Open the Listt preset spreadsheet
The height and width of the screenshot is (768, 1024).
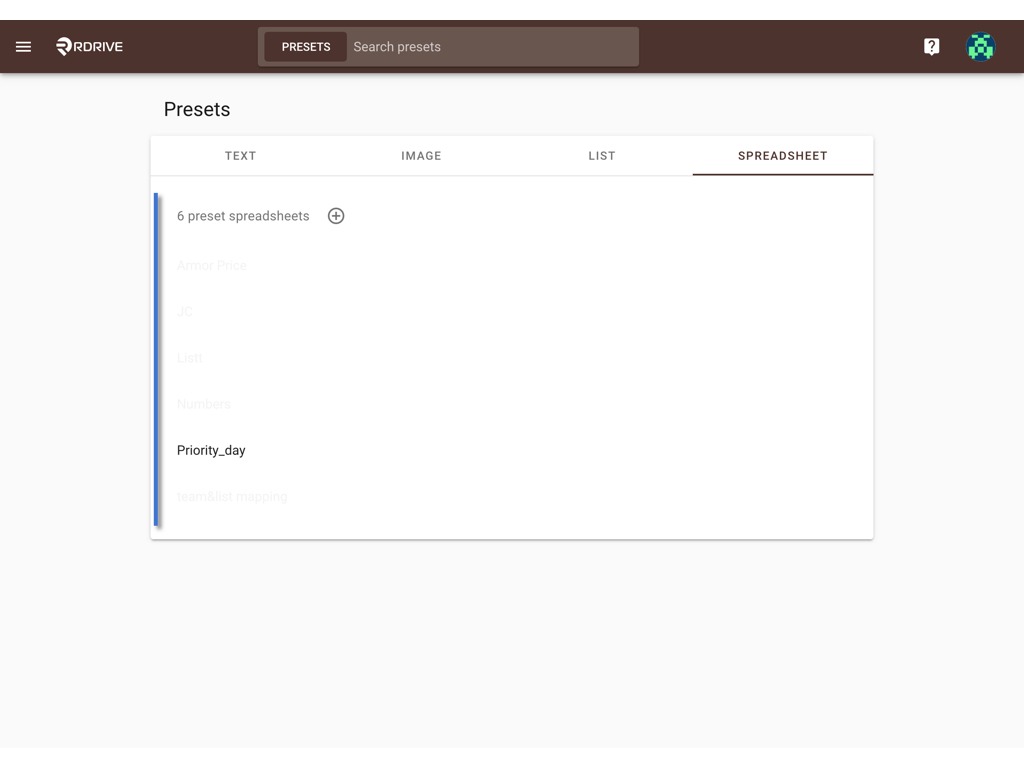tap(189, 358)
